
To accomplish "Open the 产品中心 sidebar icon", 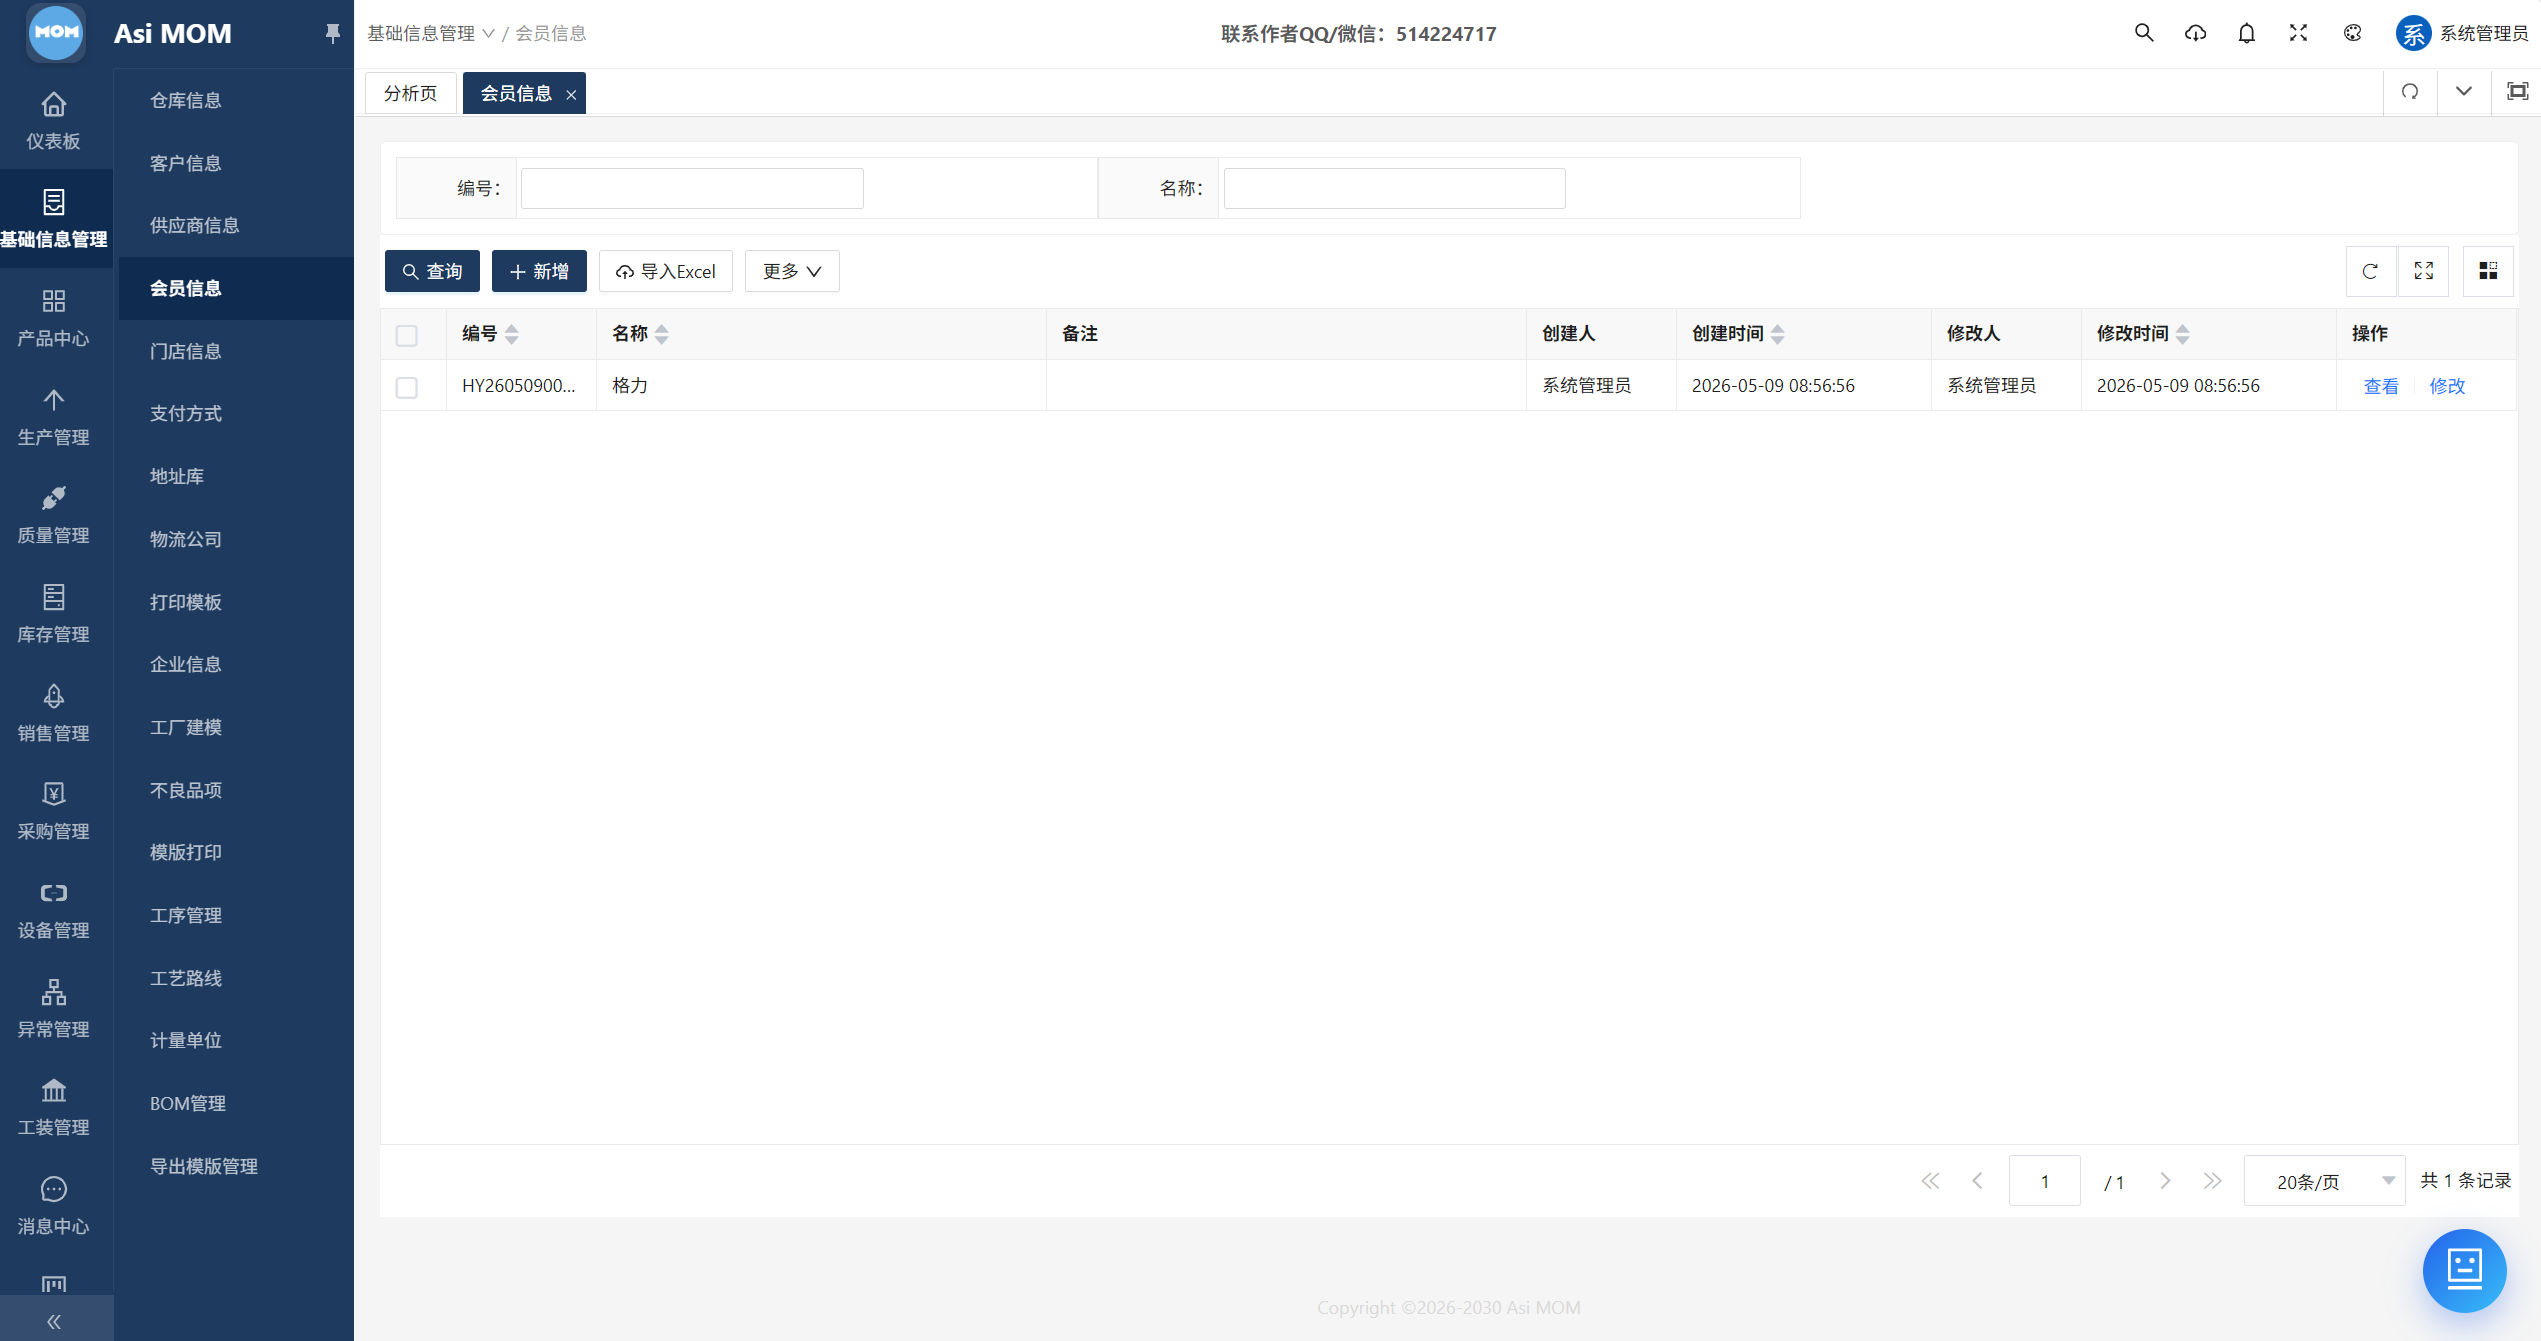I will click(x=54, y=301).
